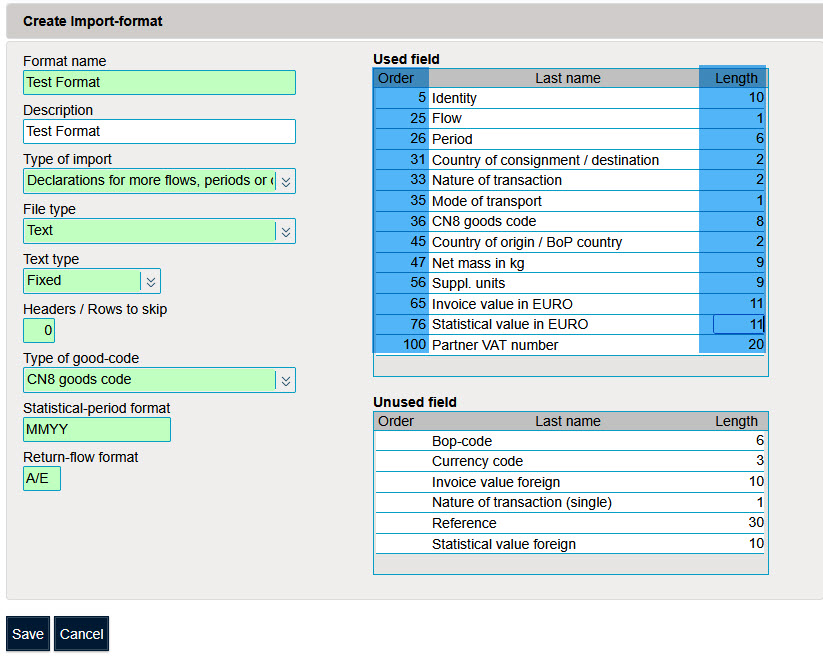This screenshot has height=657, width=823.
Task: Select the Partner VAT number row
Action: [x=565, y=345]
